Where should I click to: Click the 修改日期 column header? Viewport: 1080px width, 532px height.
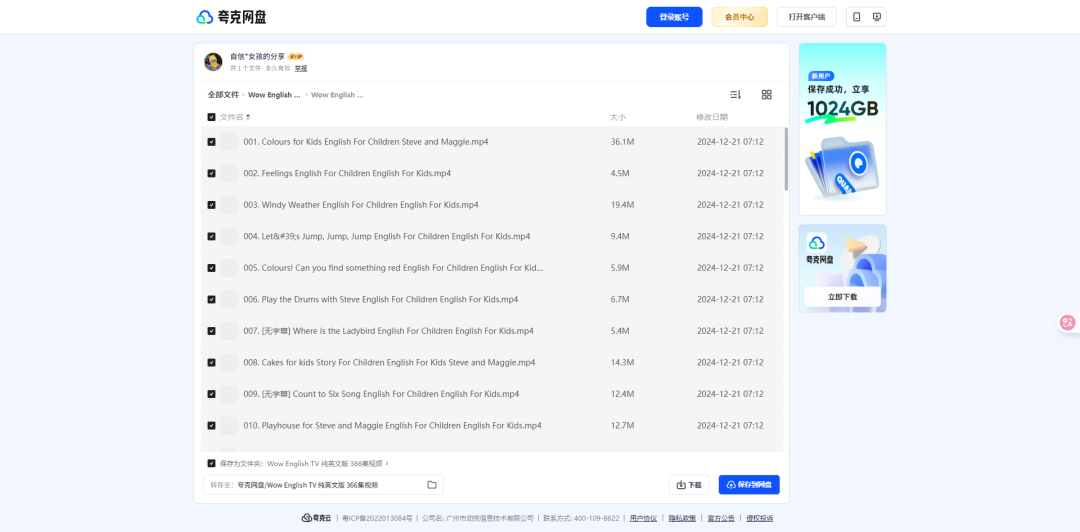[712, 117]
